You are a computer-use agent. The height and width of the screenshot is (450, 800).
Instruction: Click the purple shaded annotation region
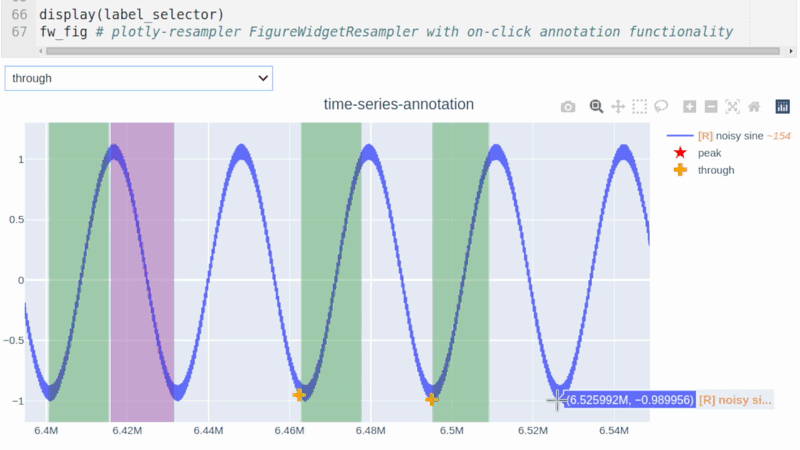coord(142,272)
